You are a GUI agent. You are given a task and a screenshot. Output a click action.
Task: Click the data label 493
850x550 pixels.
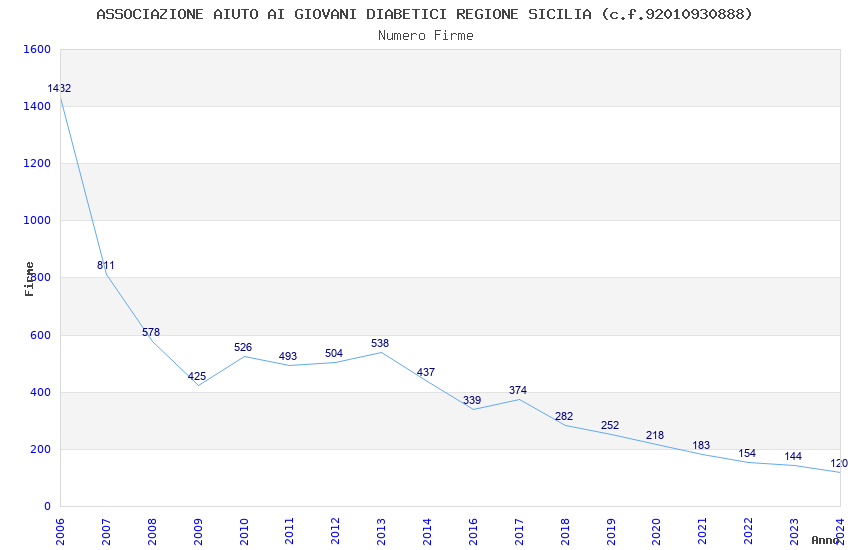coord(288,357)
